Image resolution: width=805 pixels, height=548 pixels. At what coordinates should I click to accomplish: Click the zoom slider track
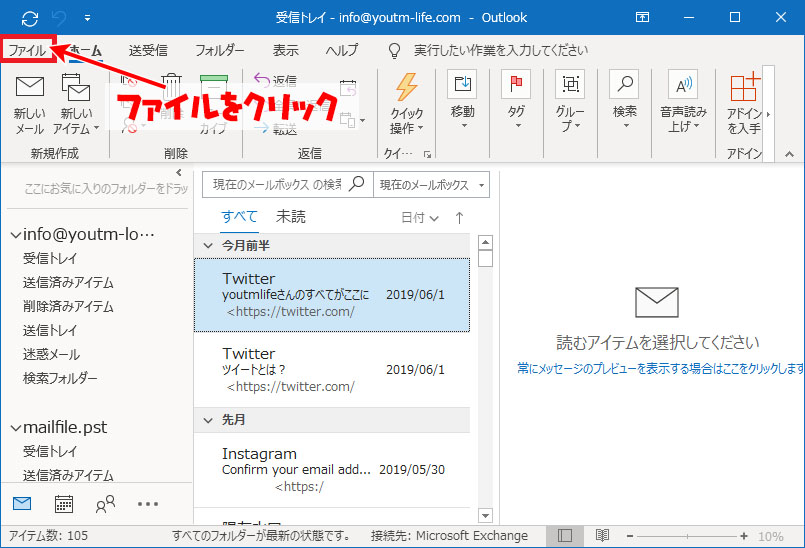[687, 536]
